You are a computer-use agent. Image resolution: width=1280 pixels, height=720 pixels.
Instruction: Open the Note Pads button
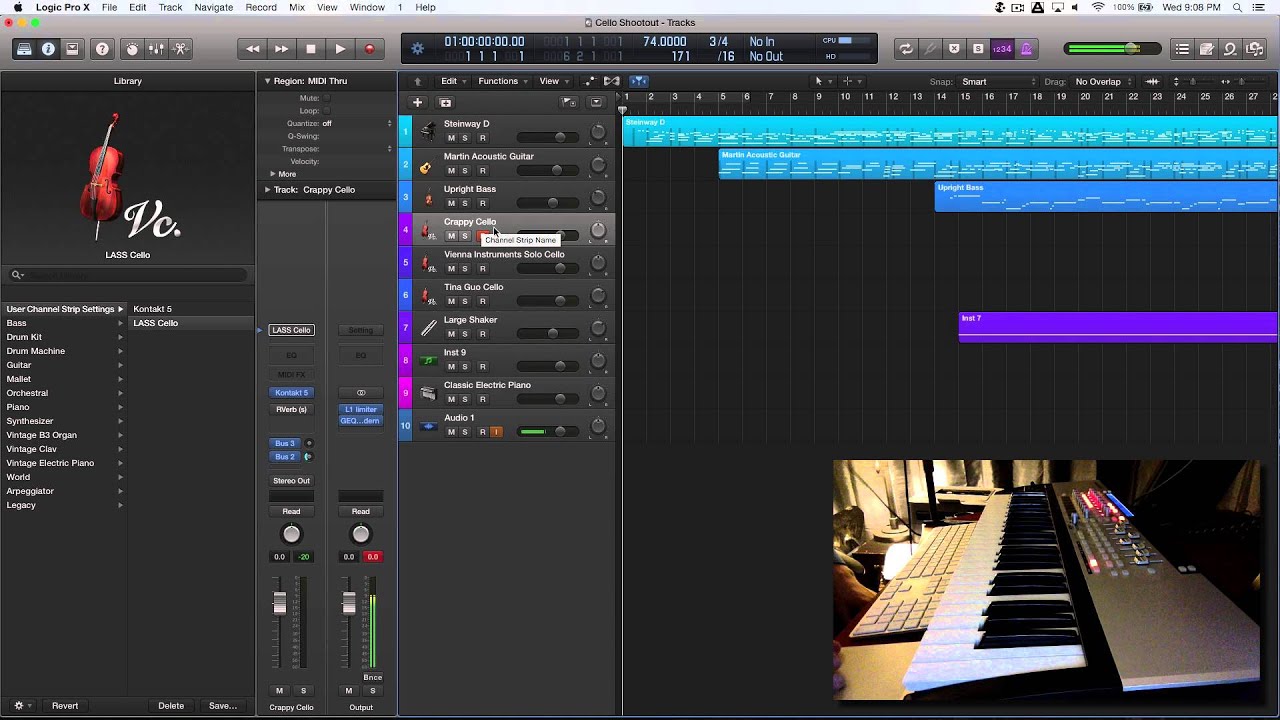click(1207, 49)
